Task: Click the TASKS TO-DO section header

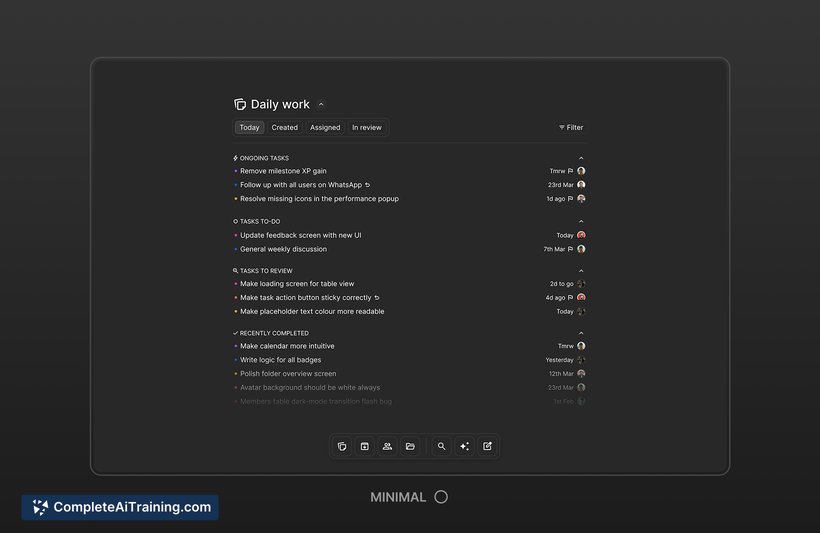Action: pos(260,221)
